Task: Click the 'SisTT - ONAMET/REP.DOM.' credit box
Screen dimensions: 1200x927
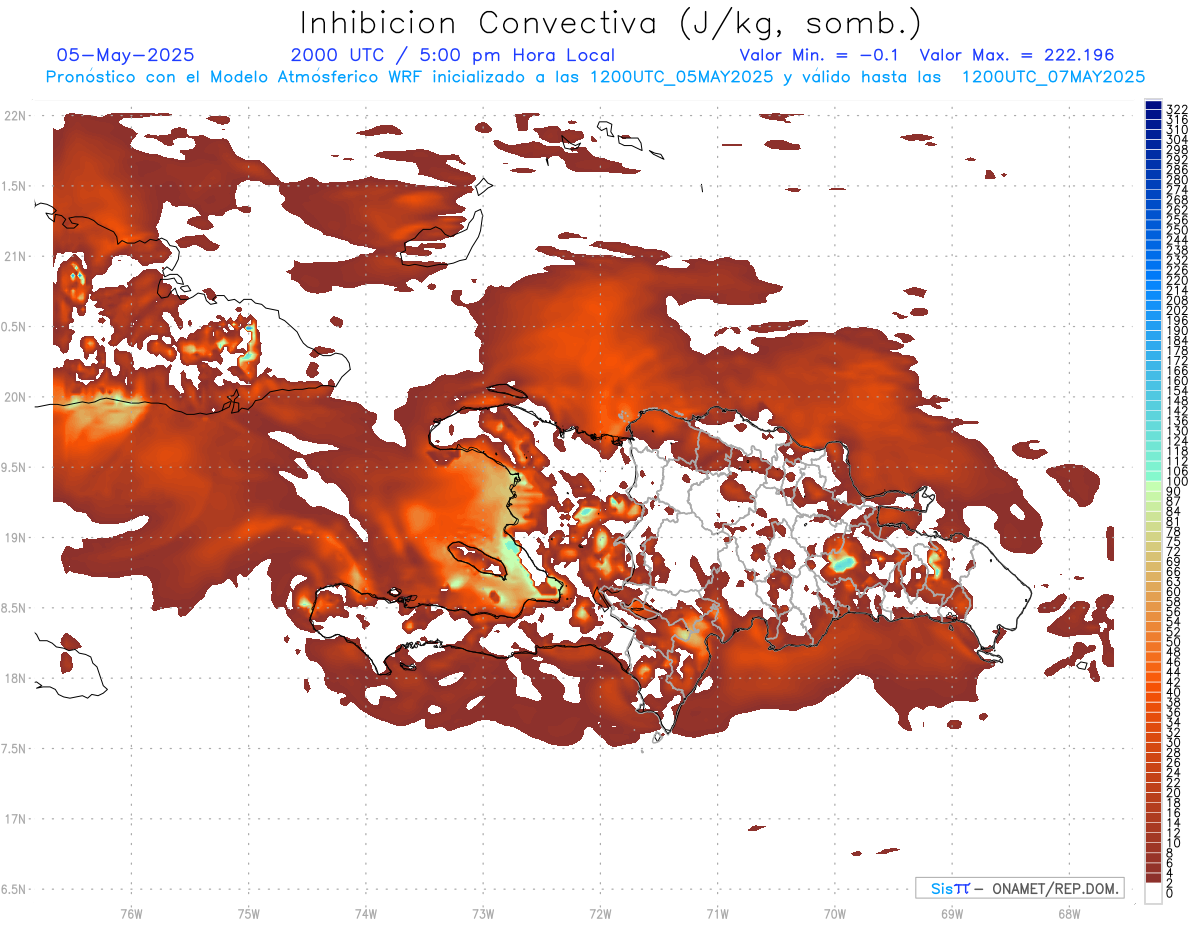Action: click(x=1019, y=888)
